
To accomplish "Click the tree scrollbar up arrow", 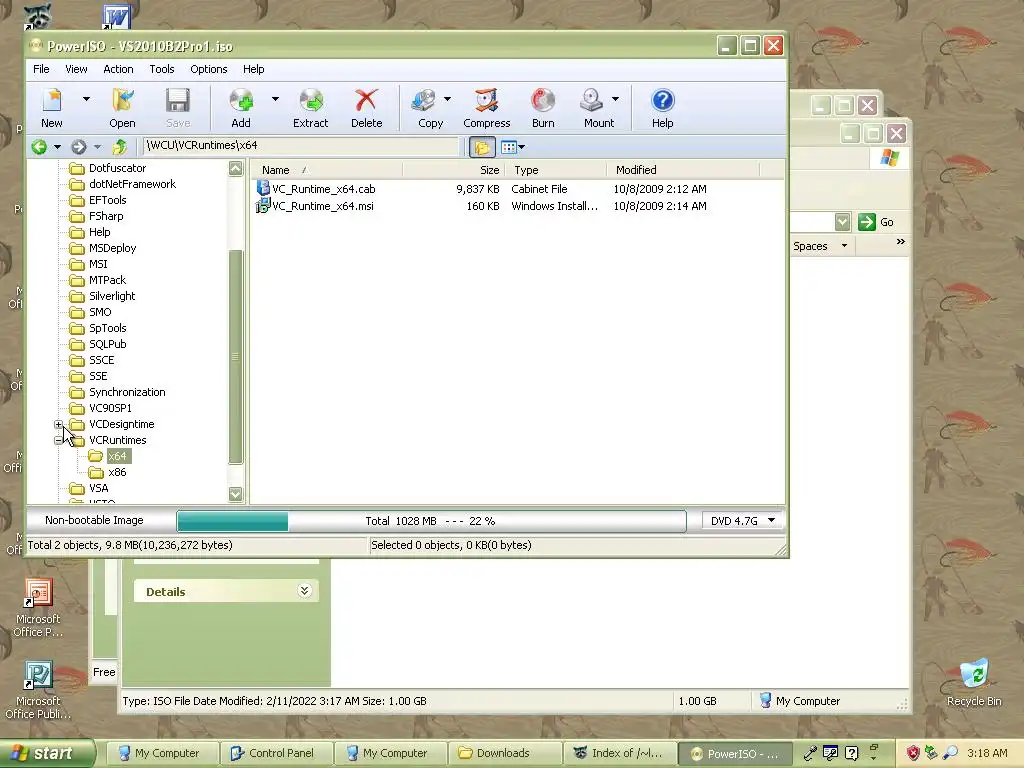I will (236, 169).
